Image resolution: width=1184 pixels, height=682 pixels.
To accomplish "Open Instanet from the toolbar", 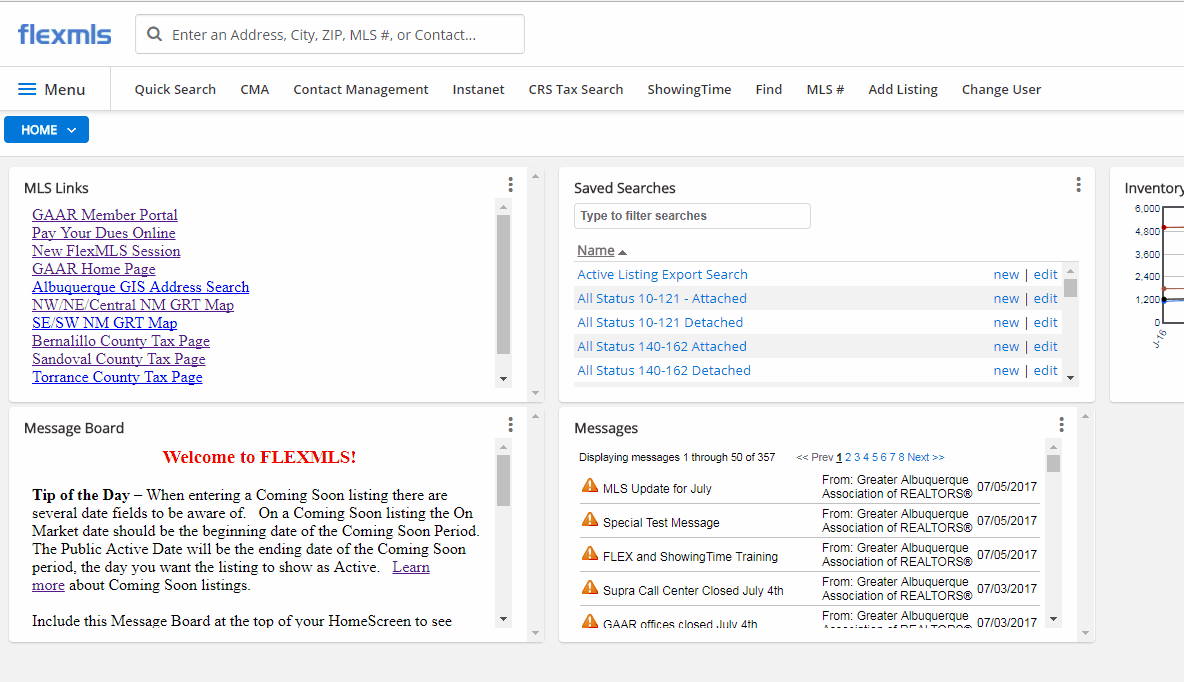I will point(478,89).
